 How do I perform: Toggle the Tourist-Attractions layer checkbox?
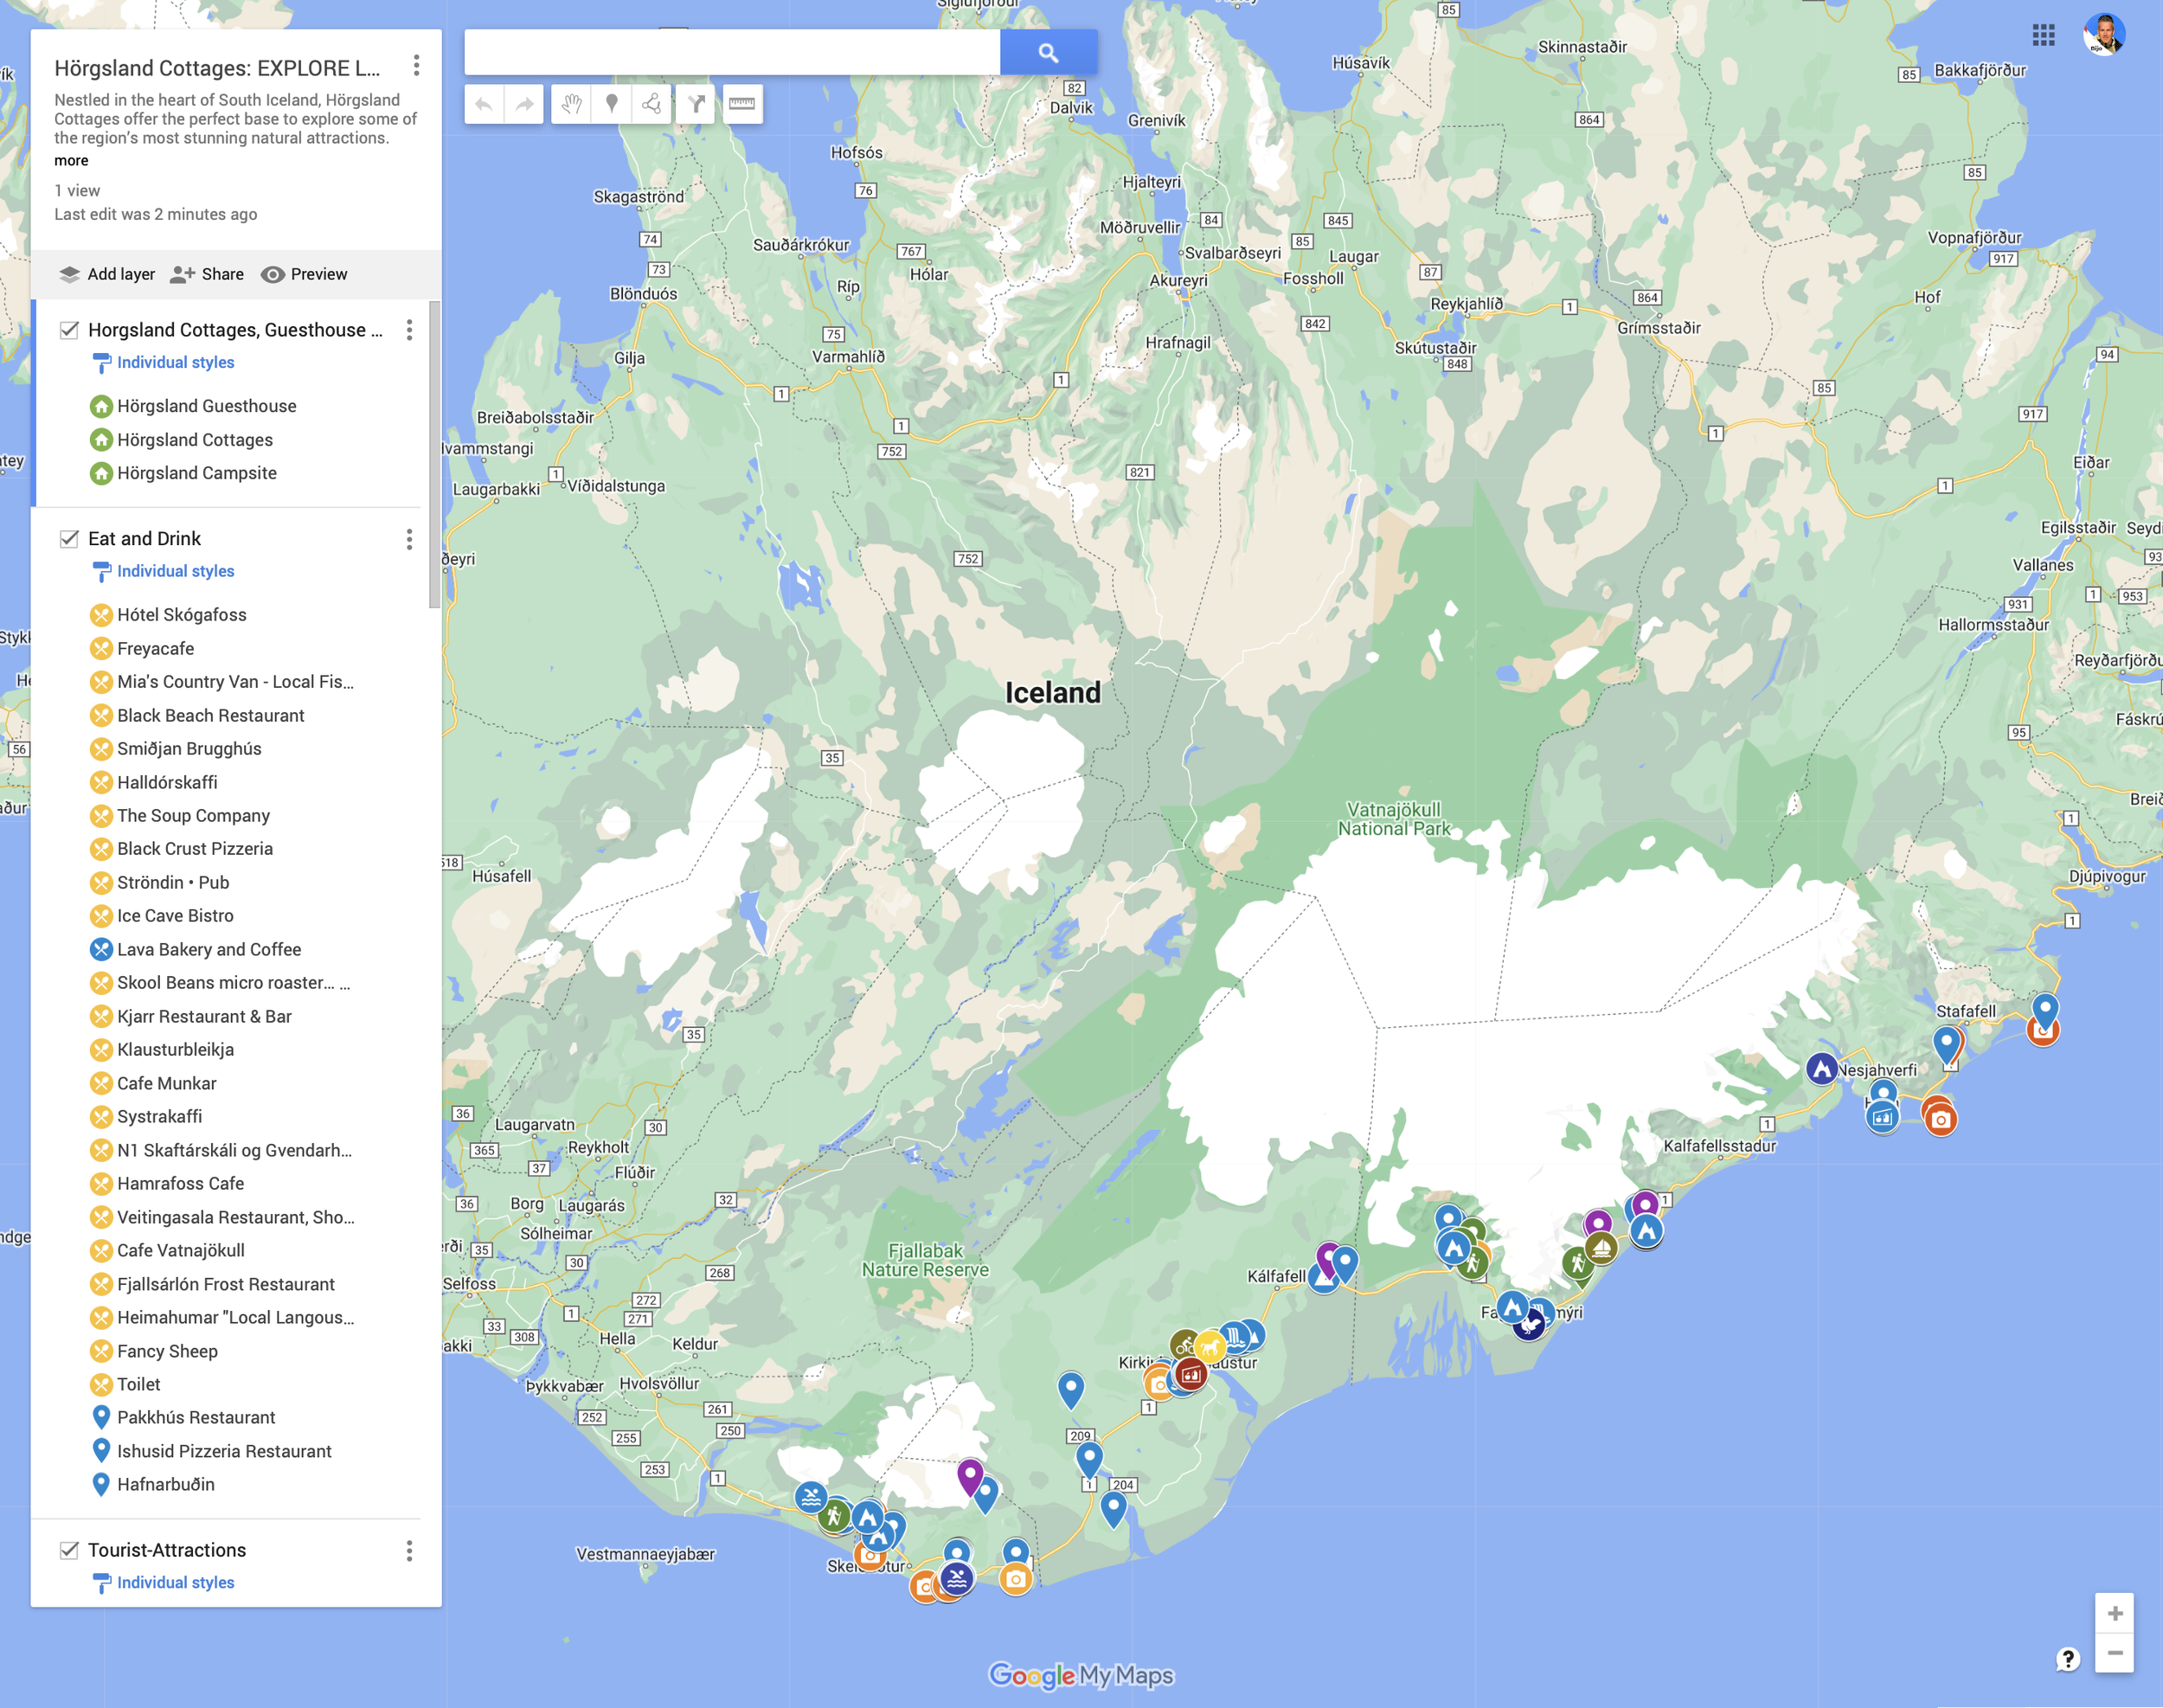69,1550
